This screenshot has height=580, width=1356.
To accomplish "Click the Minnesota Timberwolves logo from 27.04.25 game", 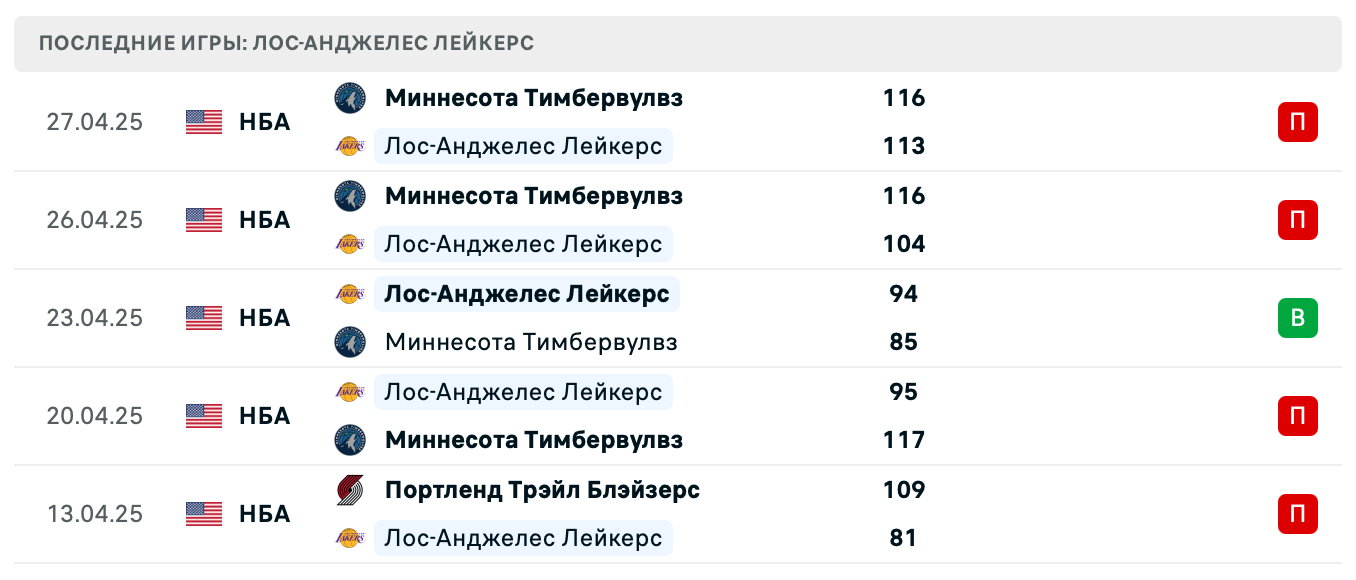I will click(x=349, y=98).
